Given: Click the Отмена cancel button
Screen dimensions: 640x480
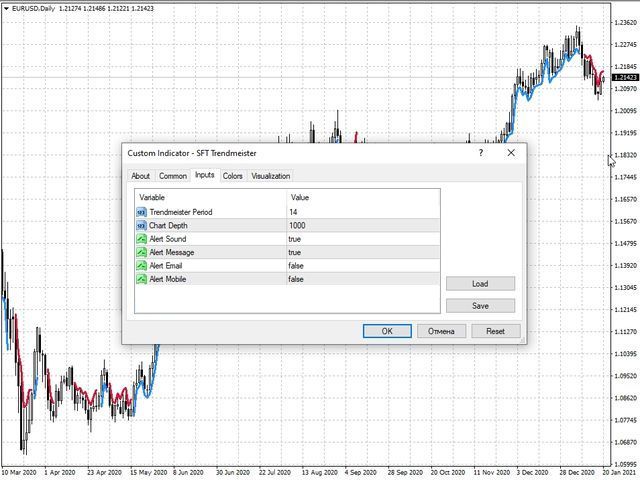Looking at the screenshot, I should 441,331.
